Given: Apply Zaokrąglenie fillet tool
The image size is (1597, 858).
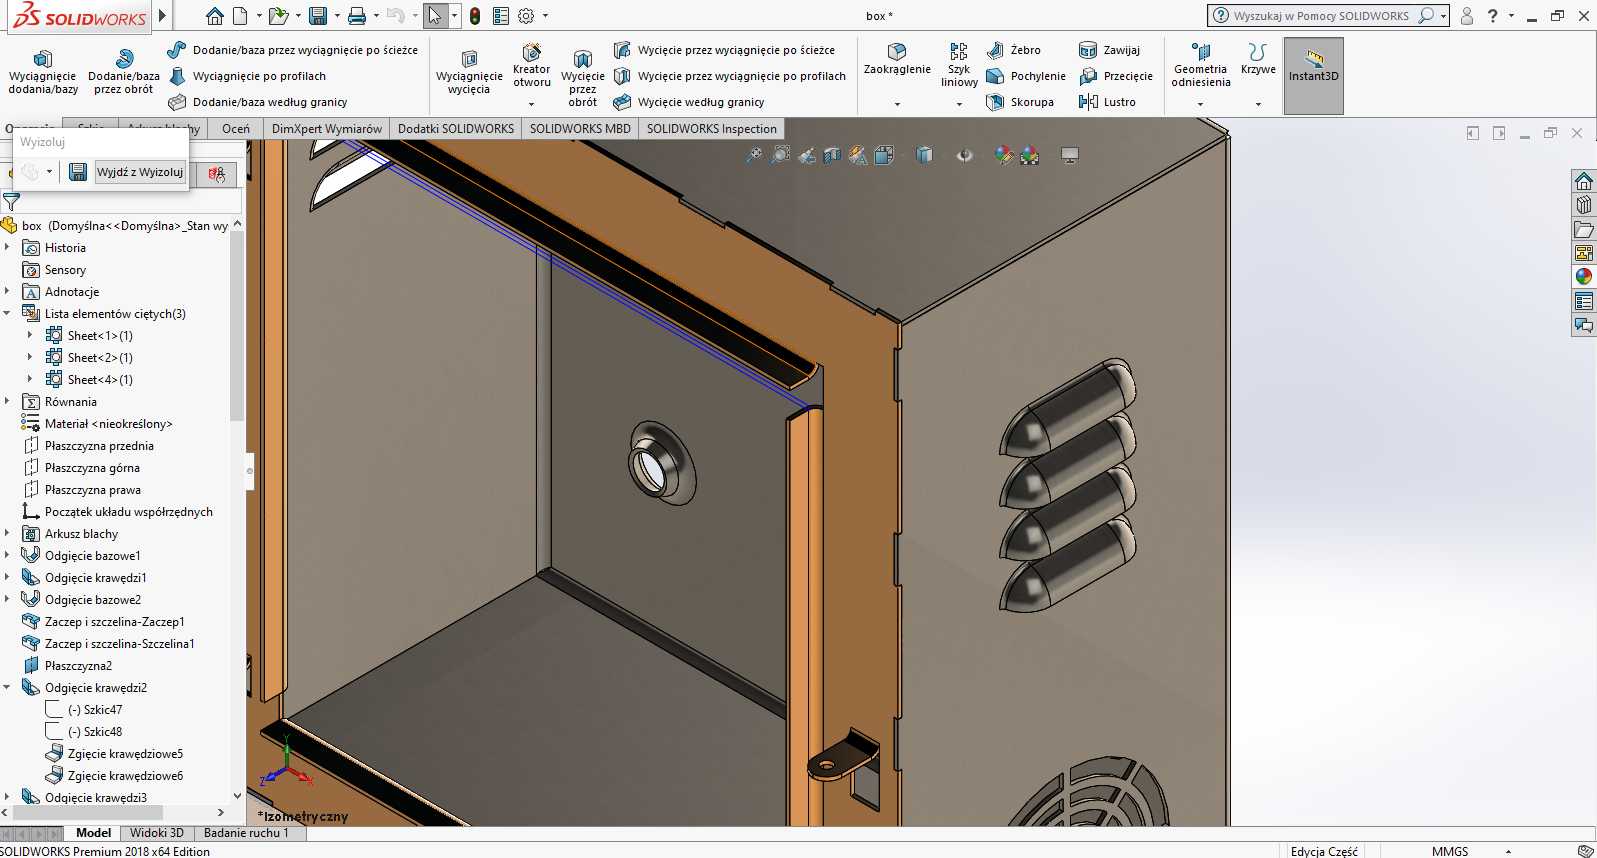Looking at the screenshot, I should click(x=897, y=60).
